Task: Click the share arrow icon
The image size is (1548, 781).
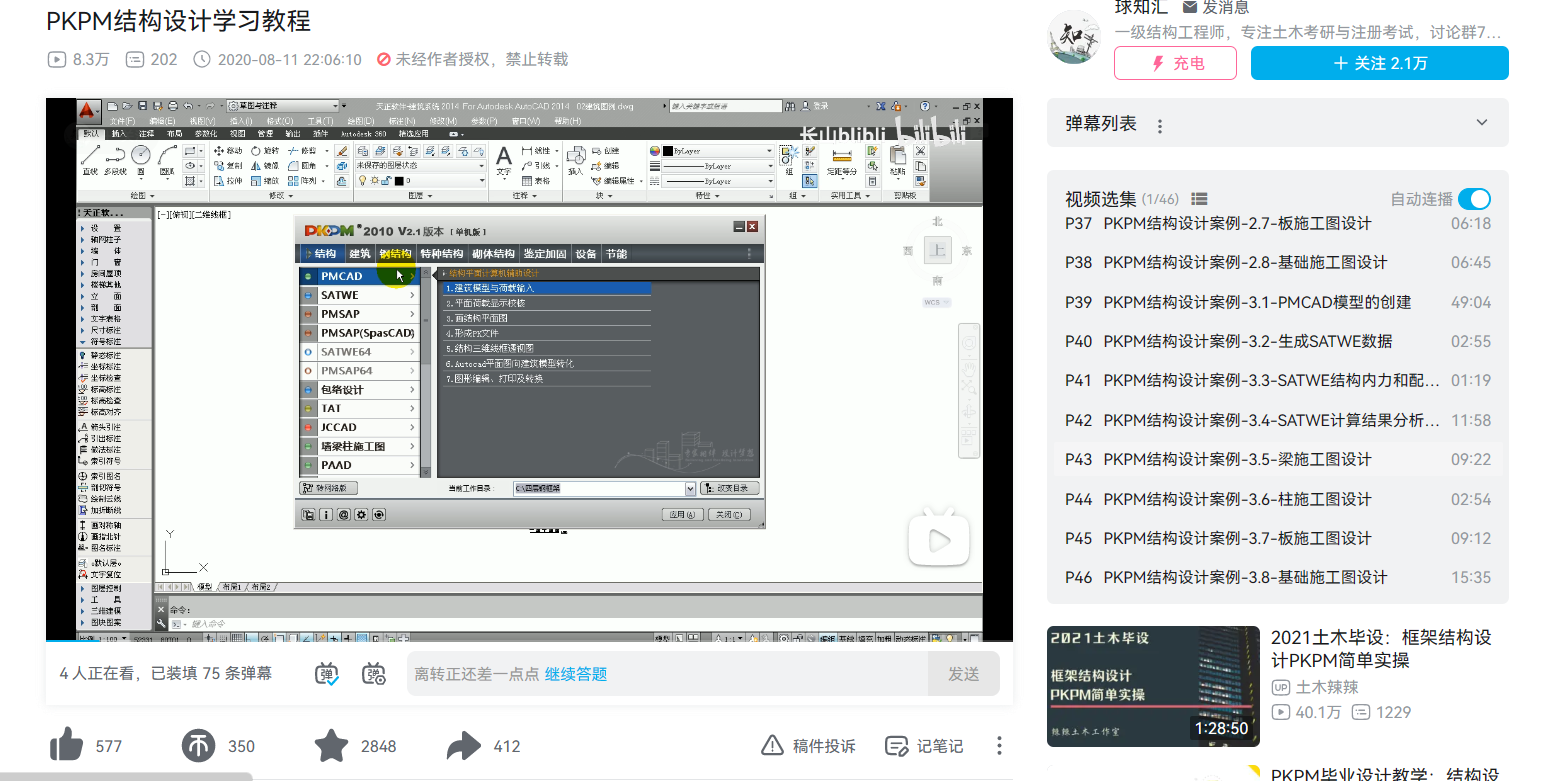Action: click(464, 746)
